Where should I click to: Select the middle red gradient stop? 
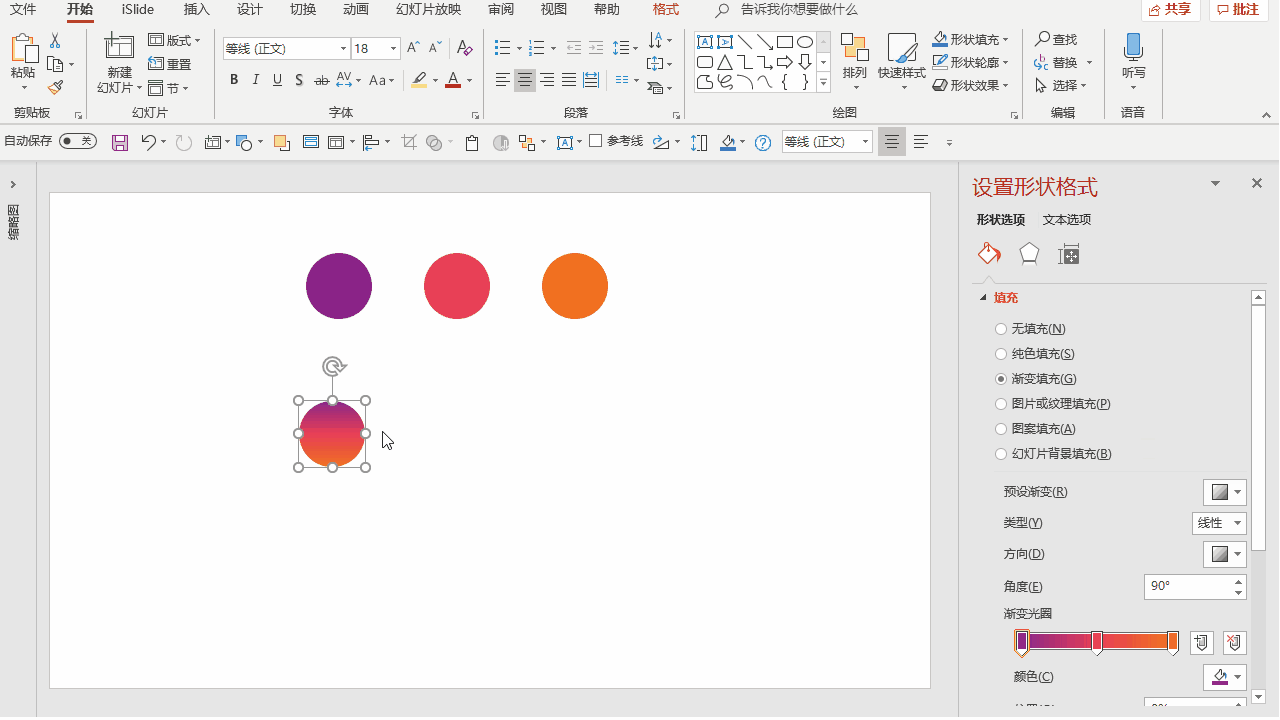[x=1097, y=642]
